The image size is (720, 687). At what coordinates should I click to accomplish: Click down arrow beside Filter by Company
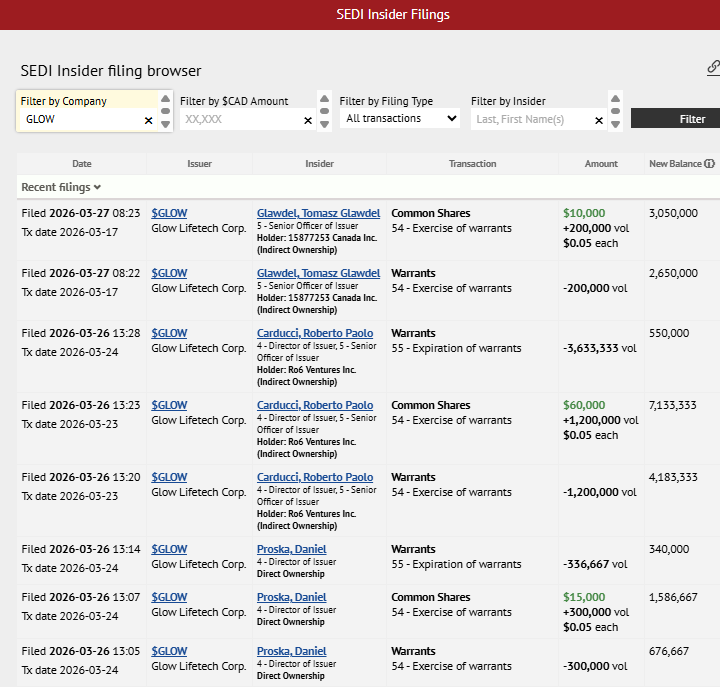166,124
